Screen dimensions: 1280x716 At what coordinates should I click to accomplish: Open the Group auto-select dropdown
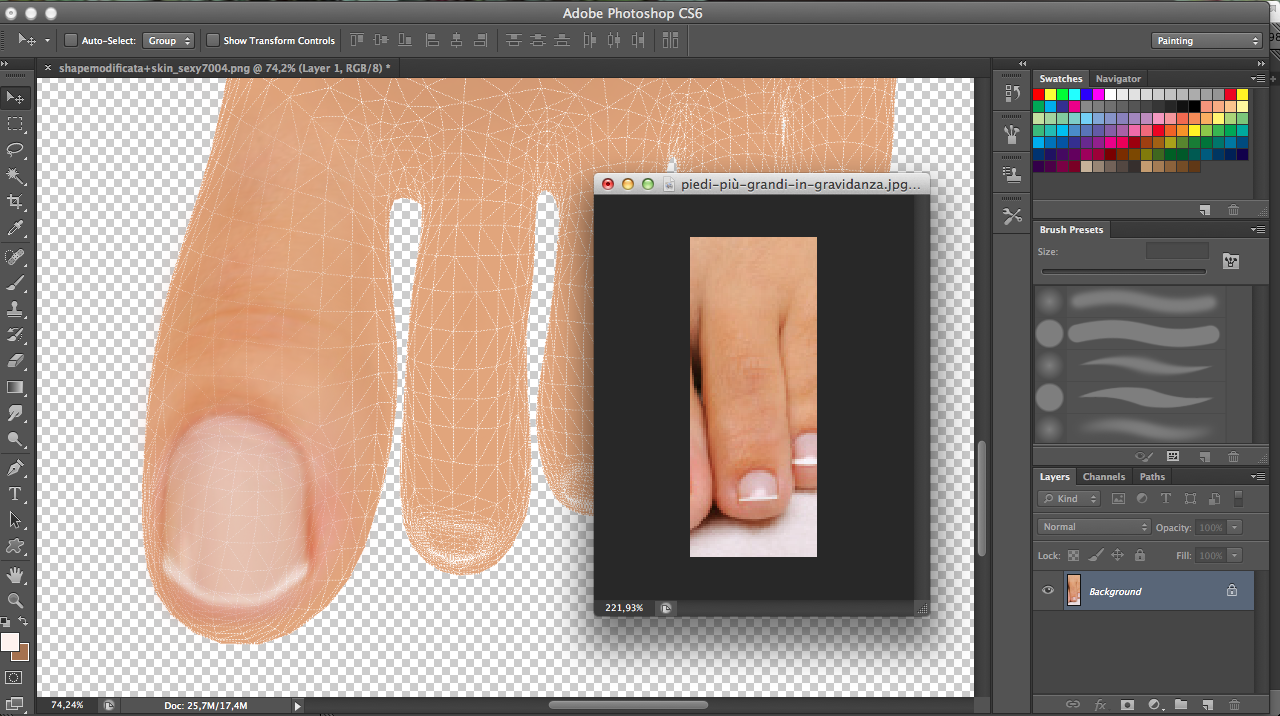pos(168,41)
